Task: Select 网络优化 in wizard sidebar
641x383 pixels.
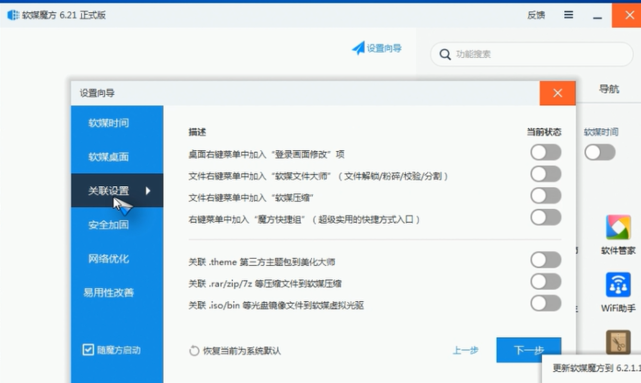Action: pyautogui.click(x=117, y=258)
